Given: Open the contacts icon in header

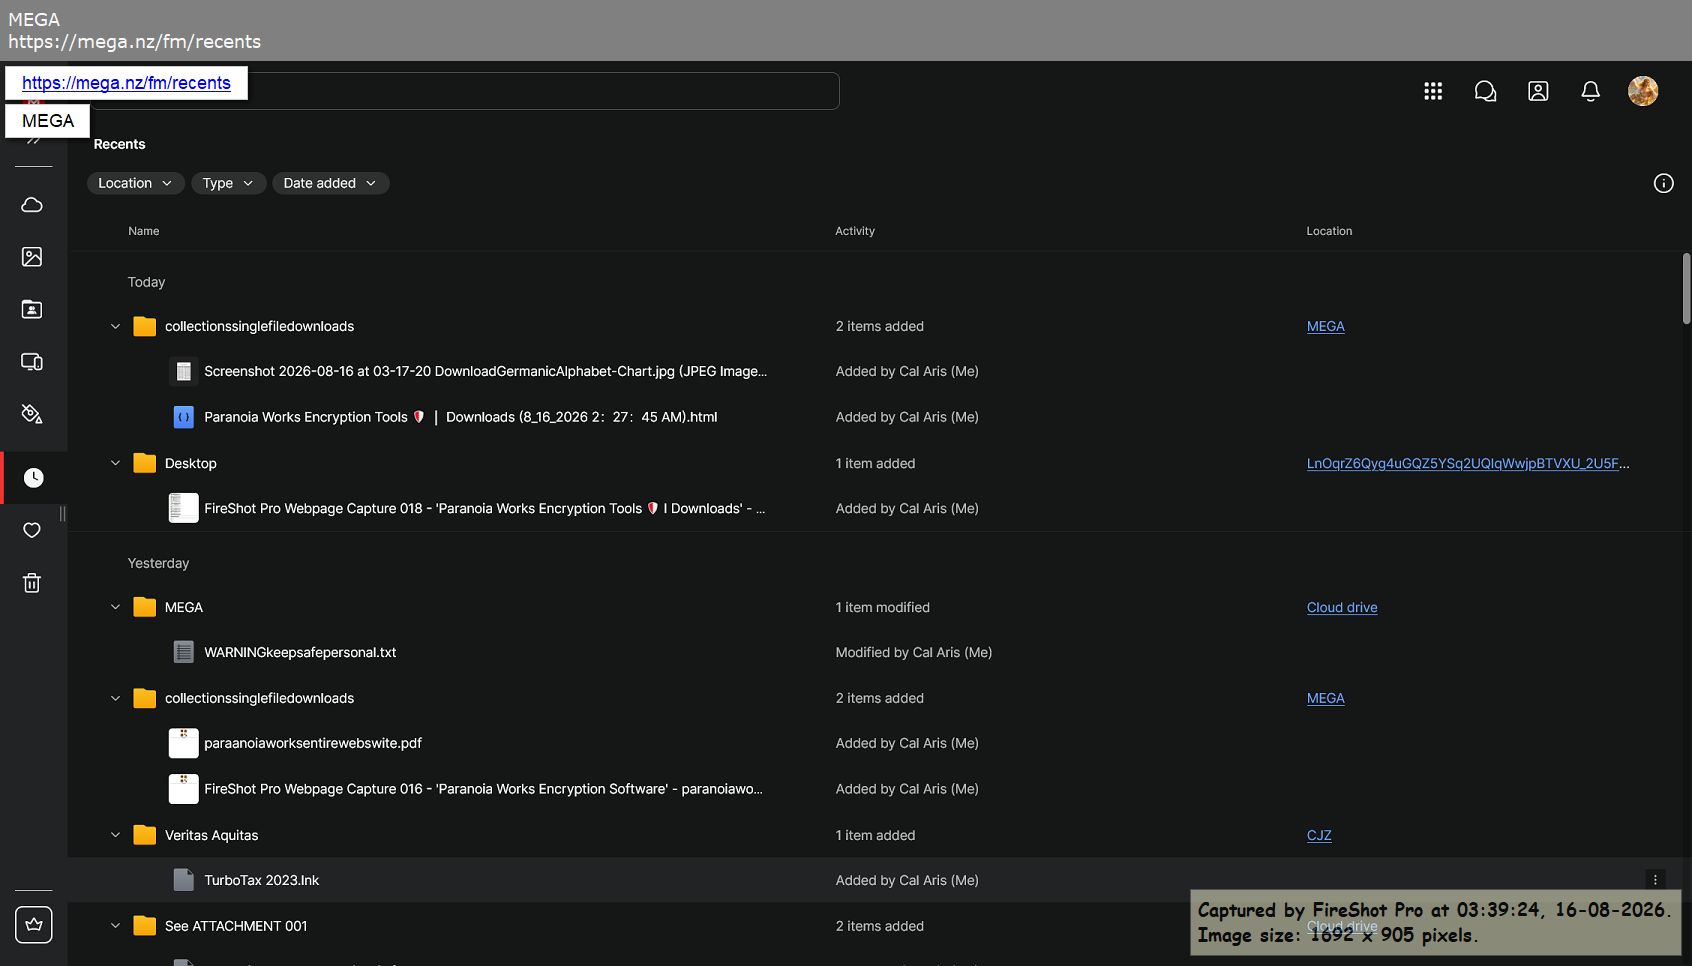Looking at the screenshot, I should tap(1538, 91).
